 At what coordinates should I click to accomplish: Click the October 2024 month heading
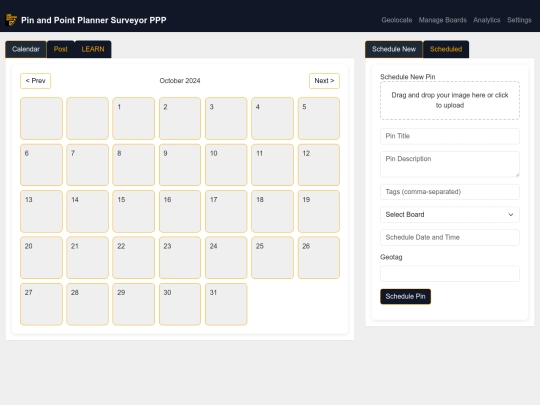pos(180,81)
